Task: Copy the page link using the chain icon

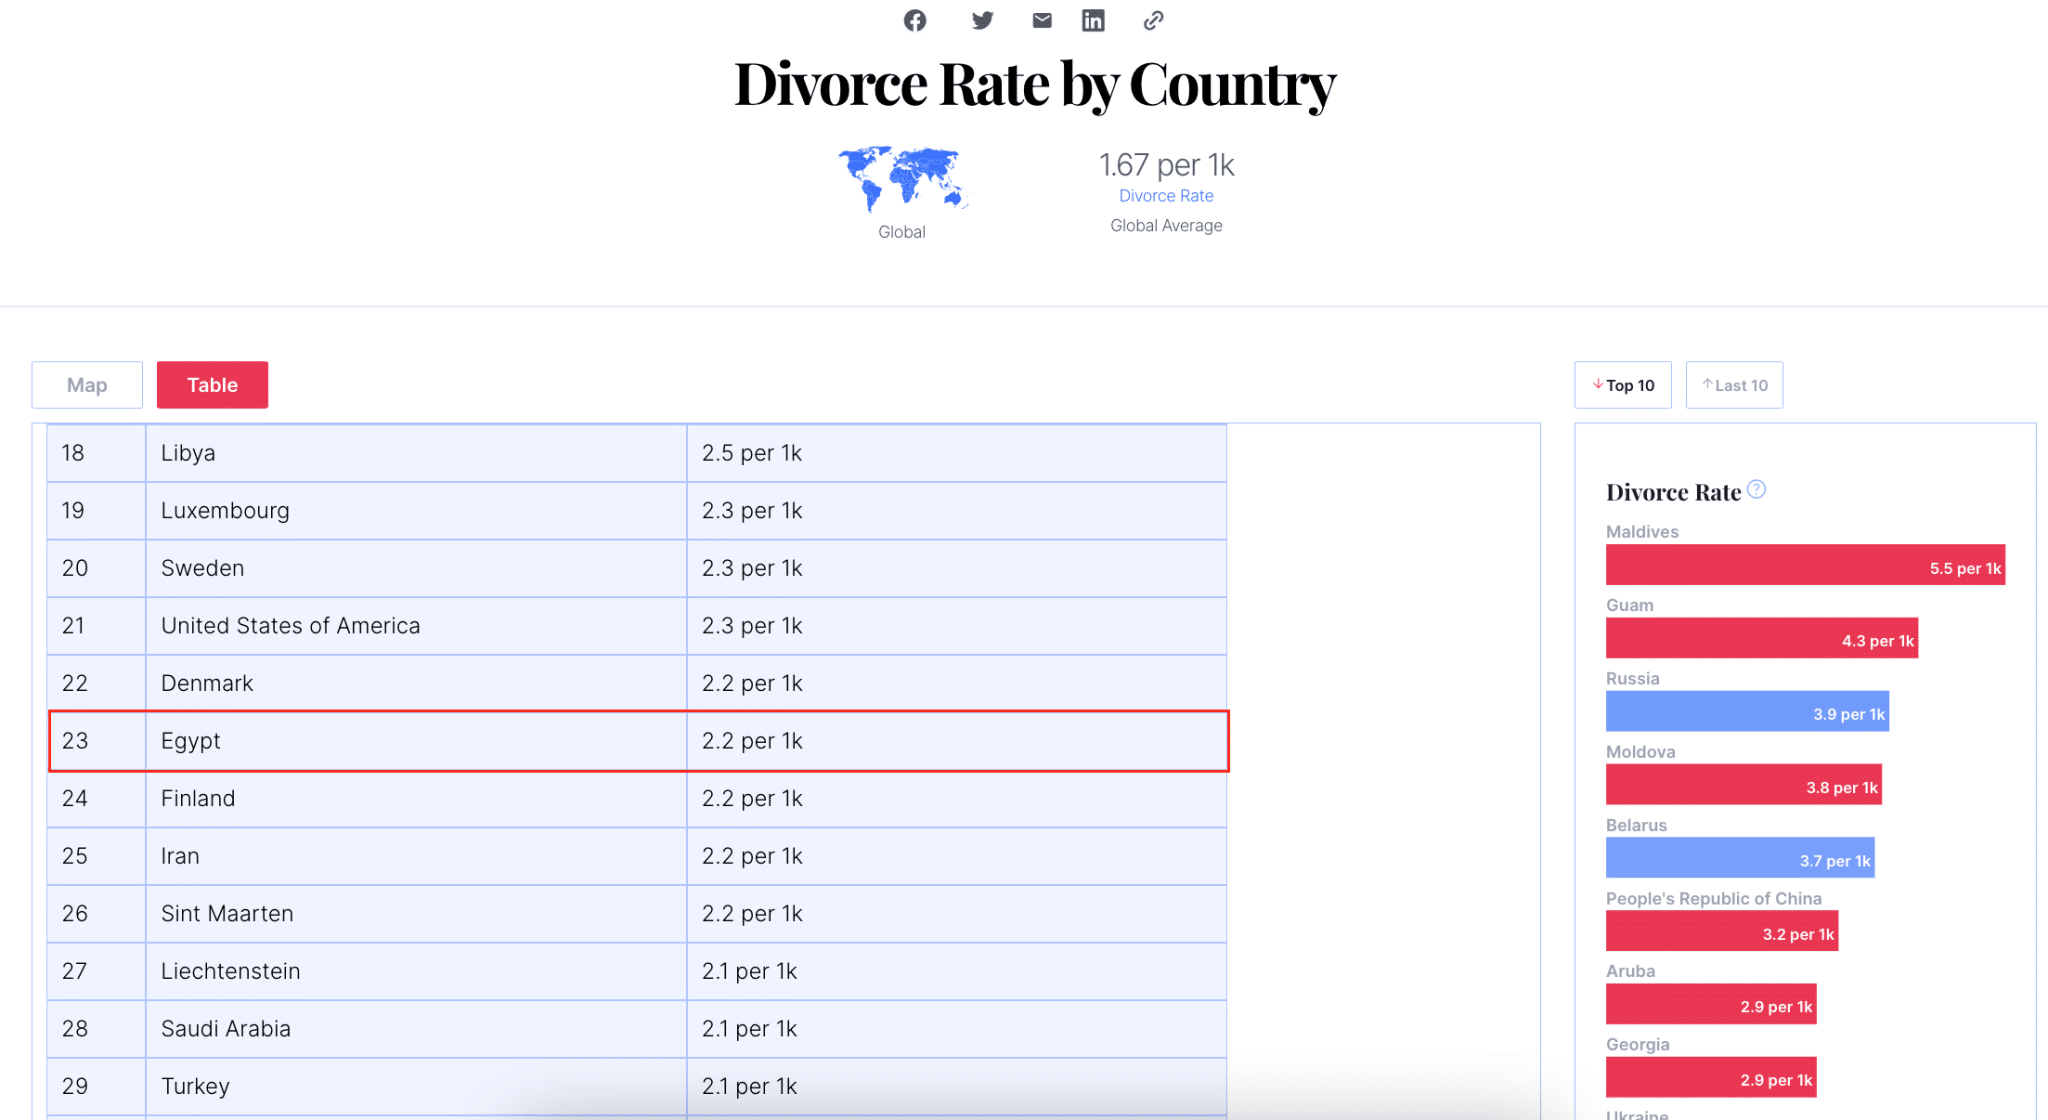Action: (x=1153, y=20)
